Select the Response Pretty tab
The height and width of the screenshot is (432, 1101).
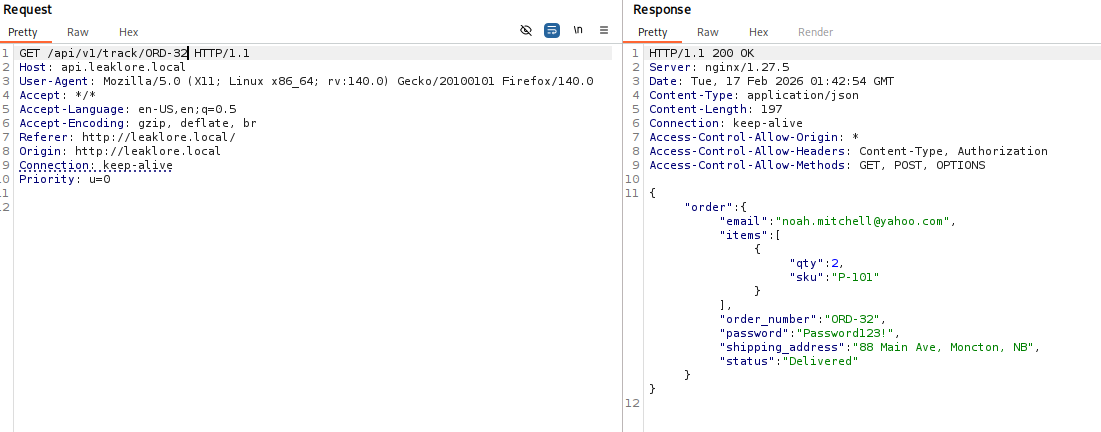(x=653, y=32)
